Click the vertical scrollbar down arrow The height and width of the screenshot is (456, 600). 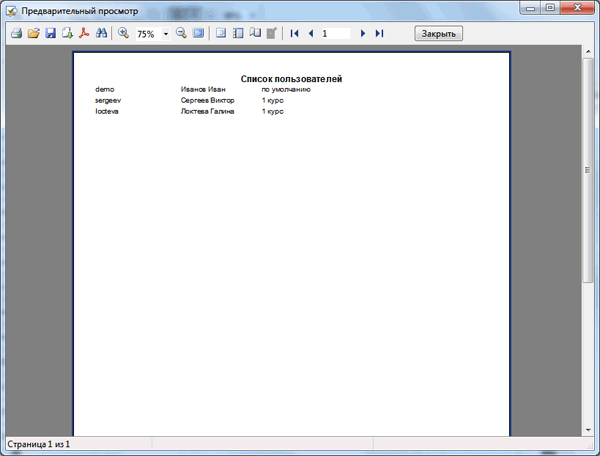[588, 430]
